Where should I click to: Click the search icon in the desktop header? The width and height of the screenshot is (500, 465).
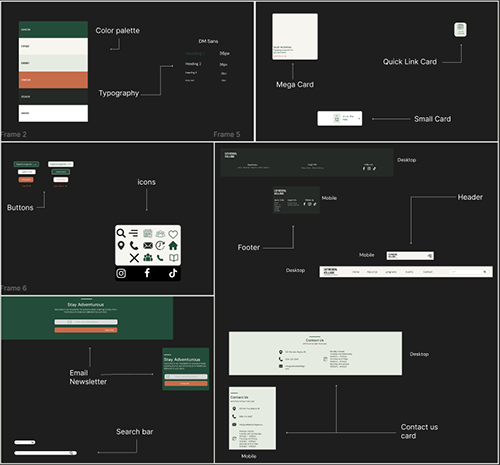click(x=485, y=272)
